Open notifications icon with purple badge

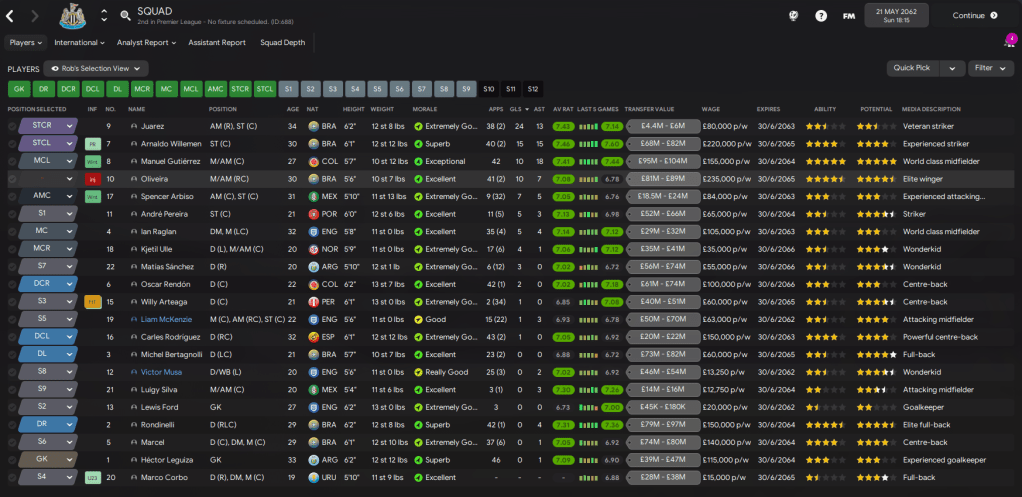pyautogui.click(x=1008, y=42)
